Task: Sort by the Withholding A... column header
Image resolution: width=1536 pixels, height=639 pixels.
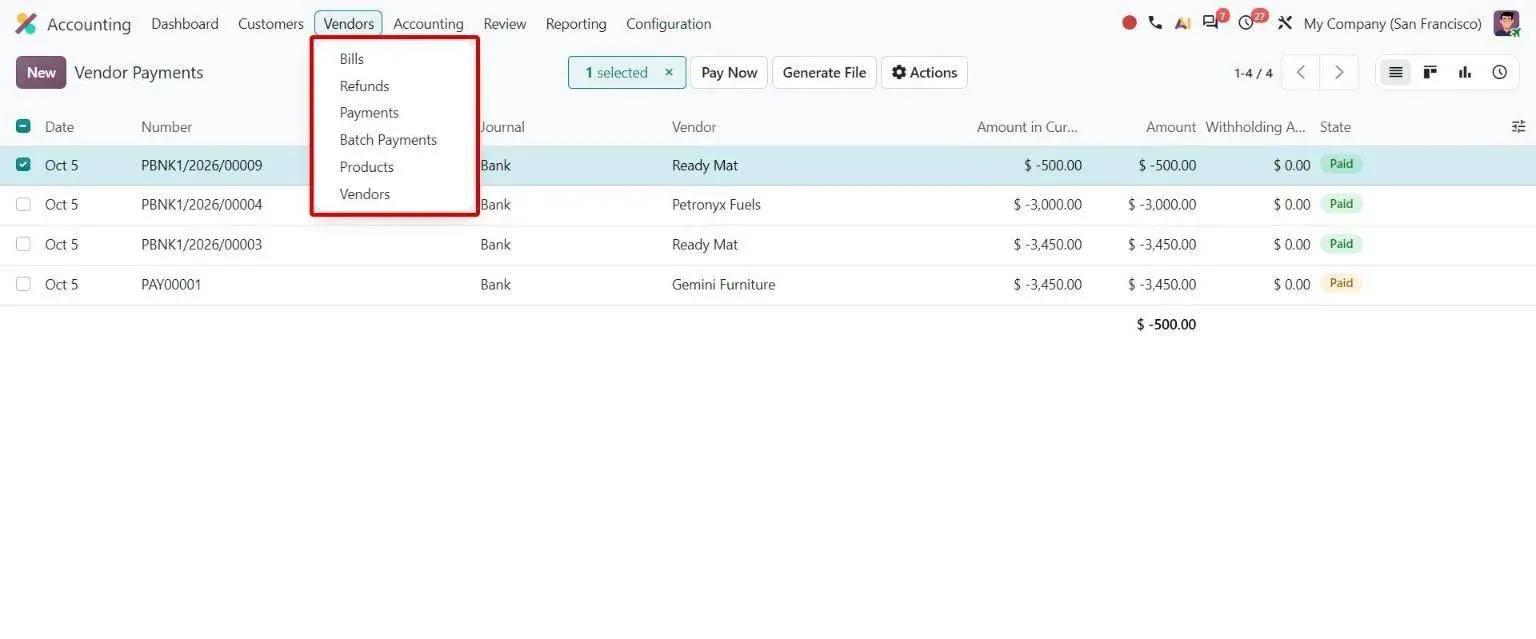Action: click(x=1256, y=127)
